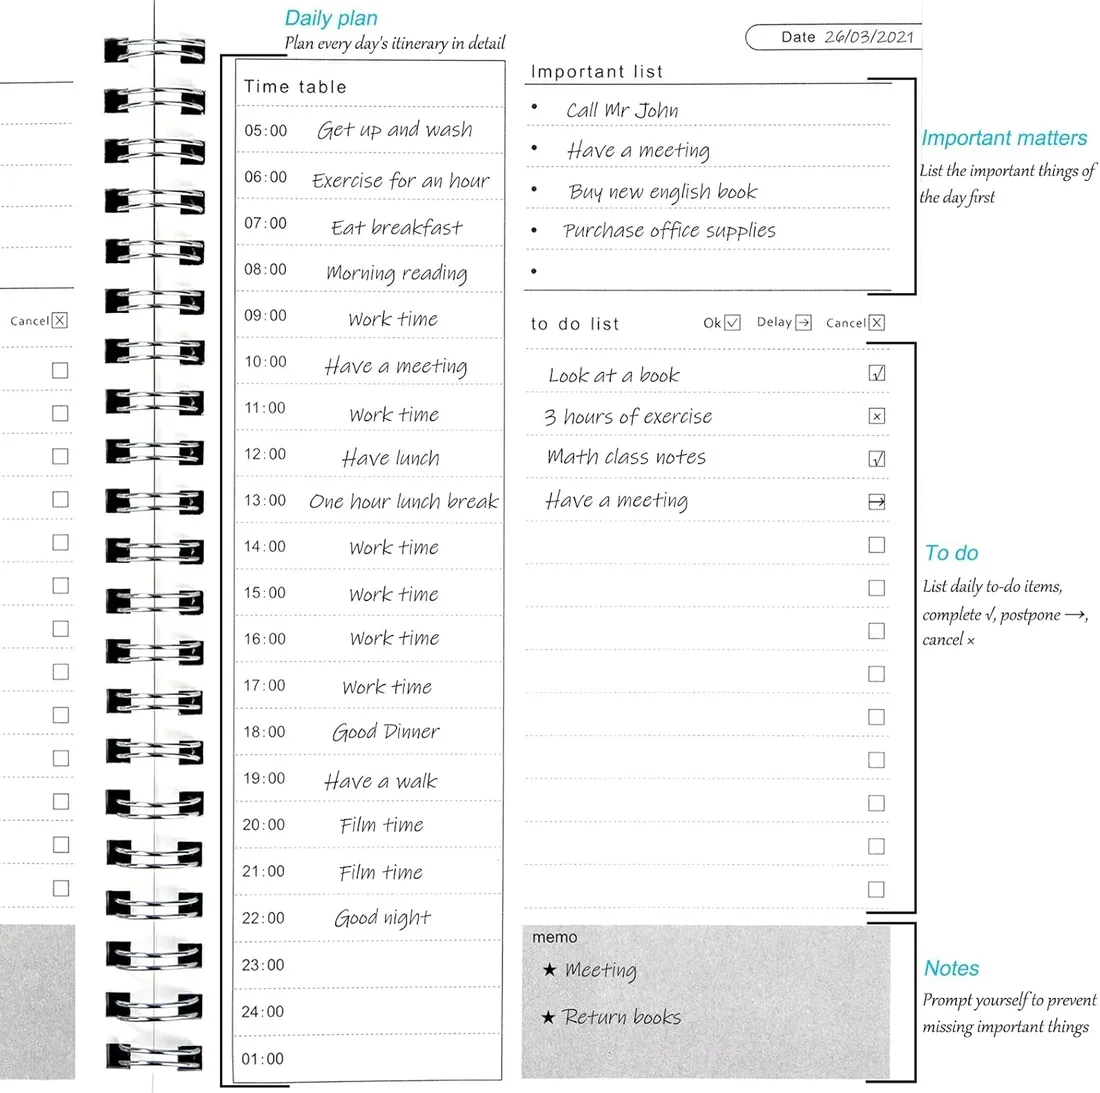Click the Ok checkmark legend icon
Viewport: 1100px width, 1093px height.
click(732, 322)
